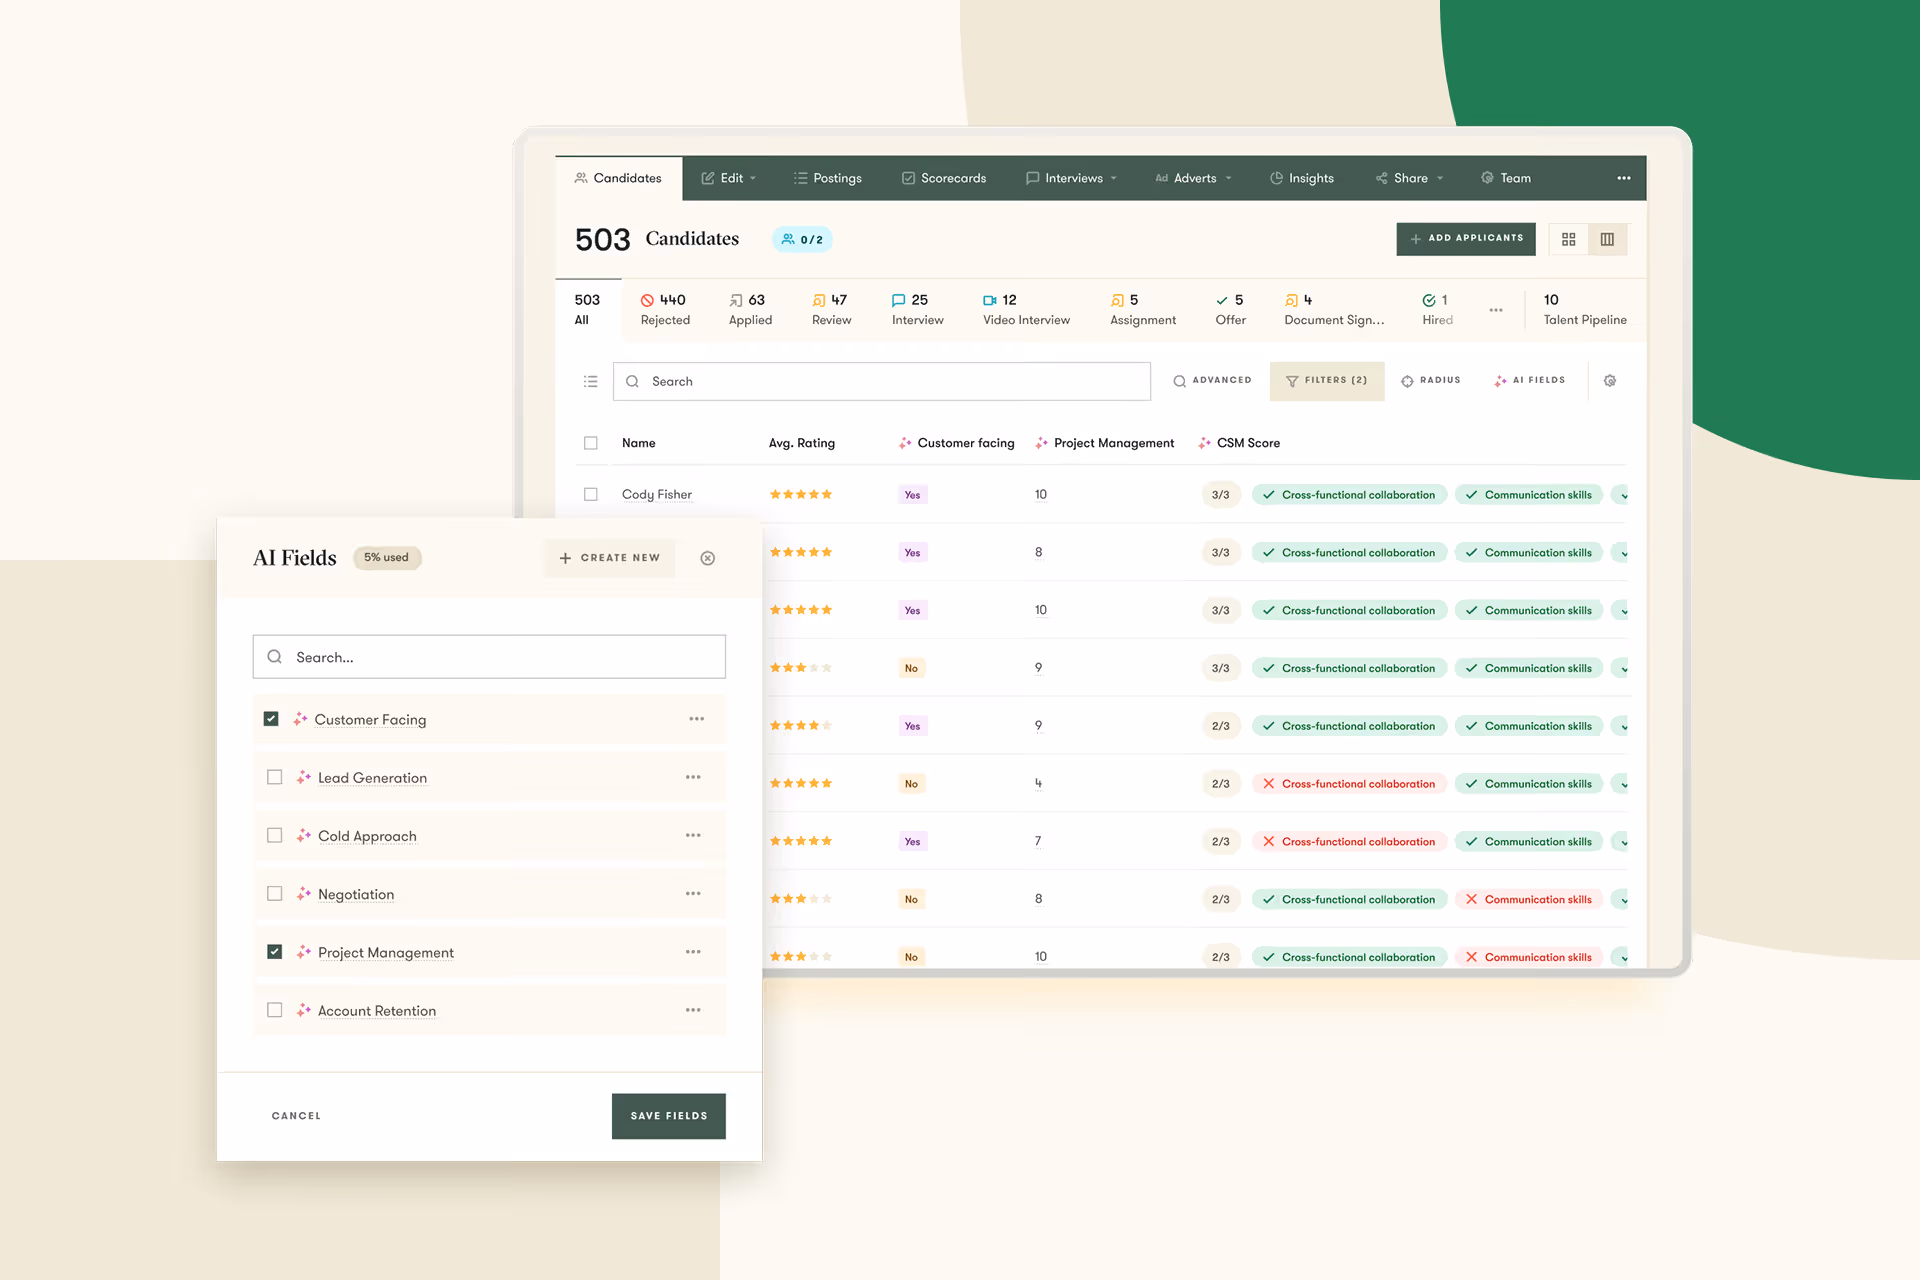The image size is (1920, 1280).
Task: Focus the main candidate Search field
Action: (881, 381)
